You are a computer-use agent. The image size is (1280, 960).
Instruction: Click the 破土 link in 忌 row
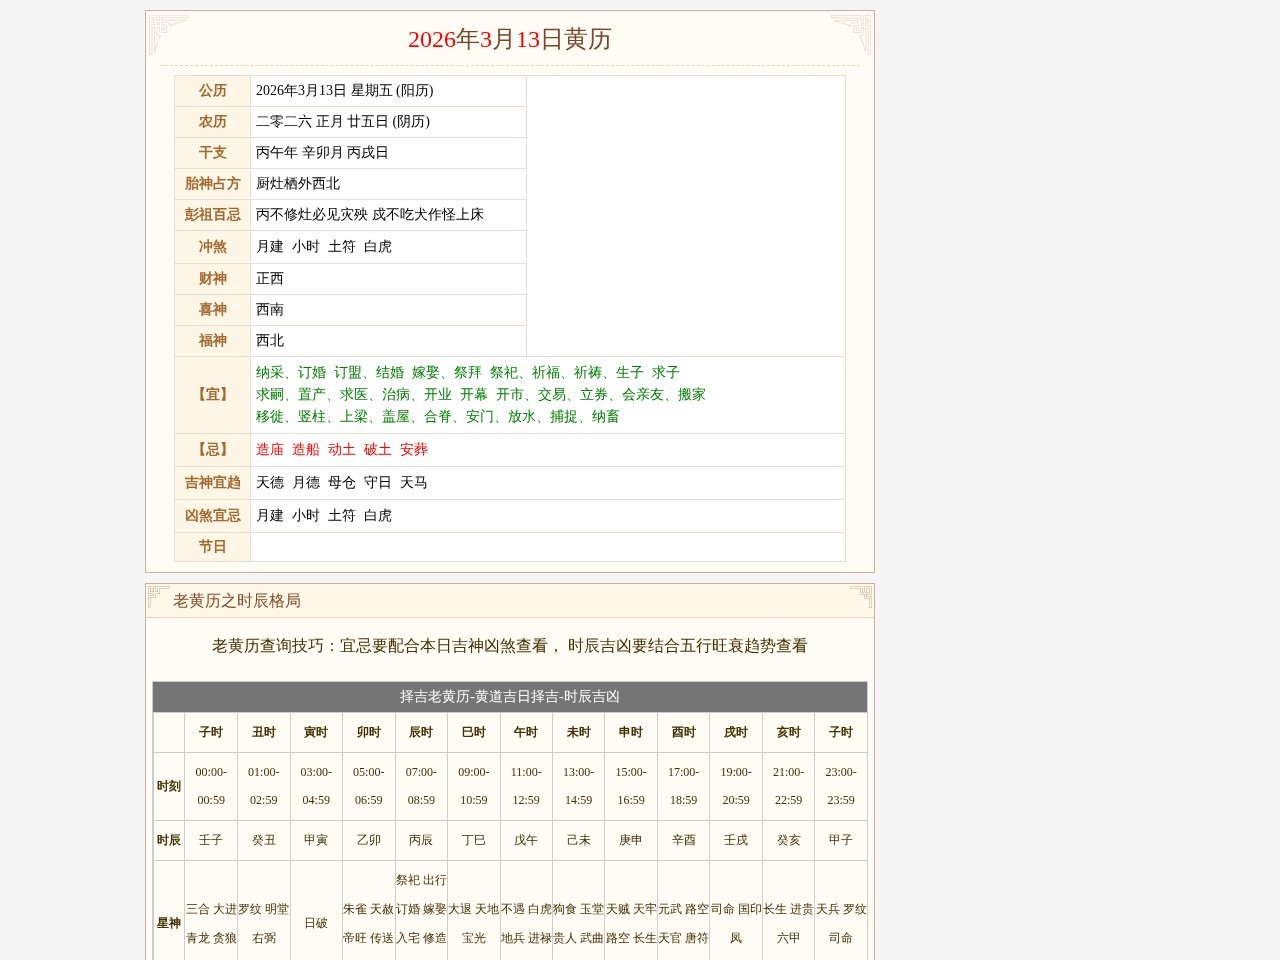(x=377, y=449)
